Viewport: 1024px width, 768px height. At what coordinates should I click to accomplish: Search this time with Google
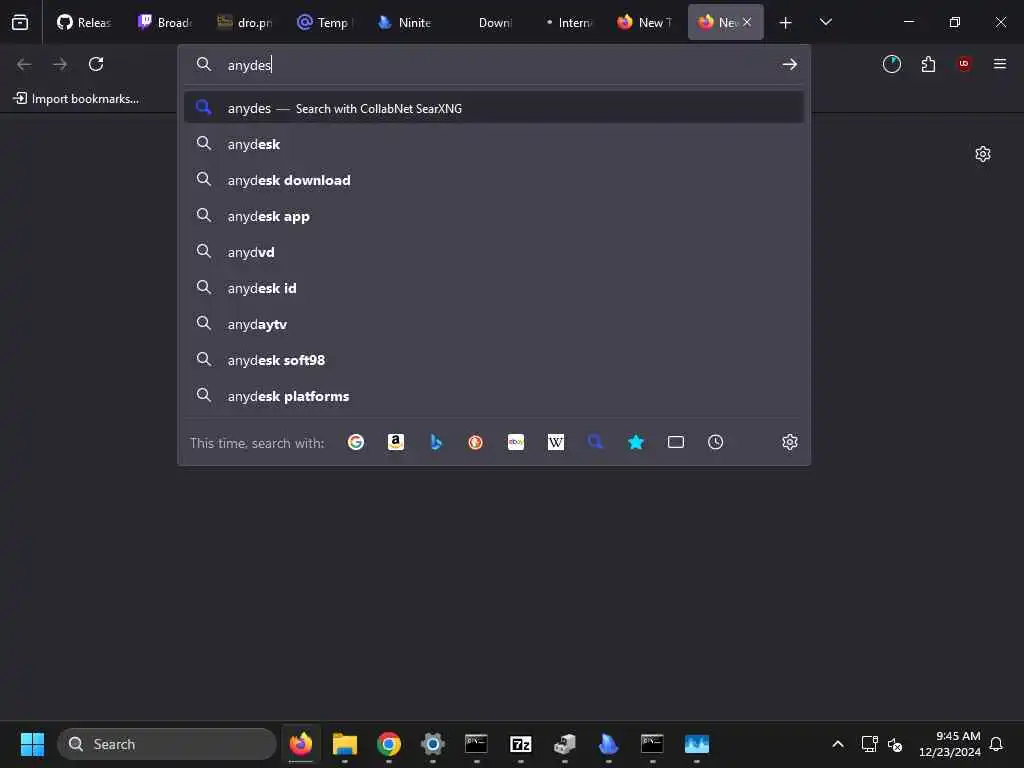pos(356,442)
